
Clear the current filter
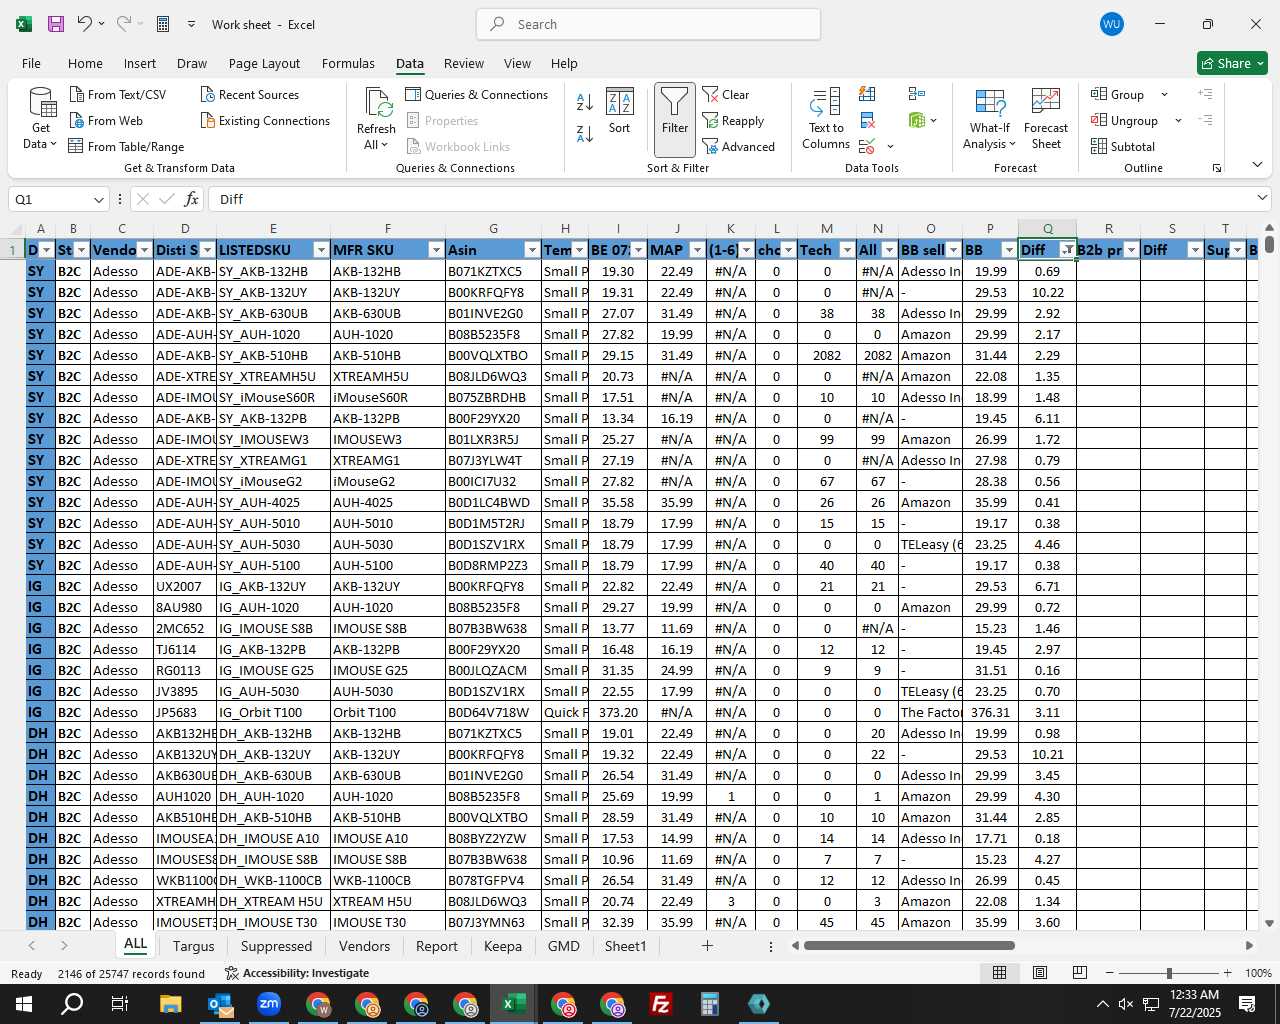[x=726, y=94]
